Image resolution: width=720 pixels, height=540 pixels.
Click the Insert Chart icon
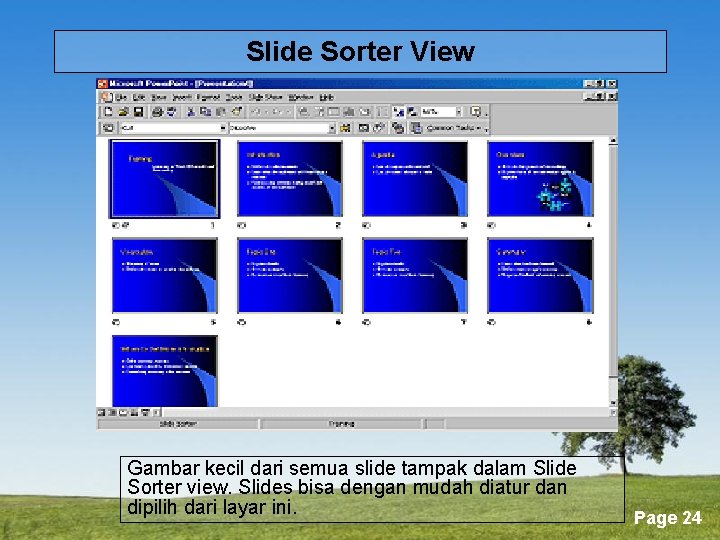click(349, 112)
